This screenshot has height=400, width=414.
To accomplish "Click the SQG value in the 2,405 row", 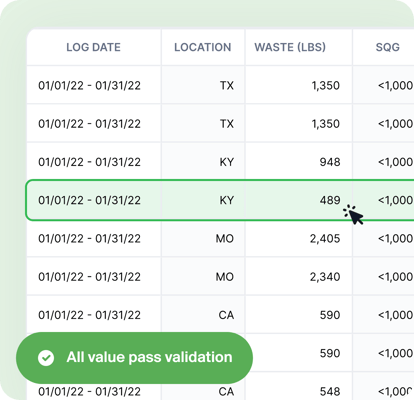I will 396,239.
